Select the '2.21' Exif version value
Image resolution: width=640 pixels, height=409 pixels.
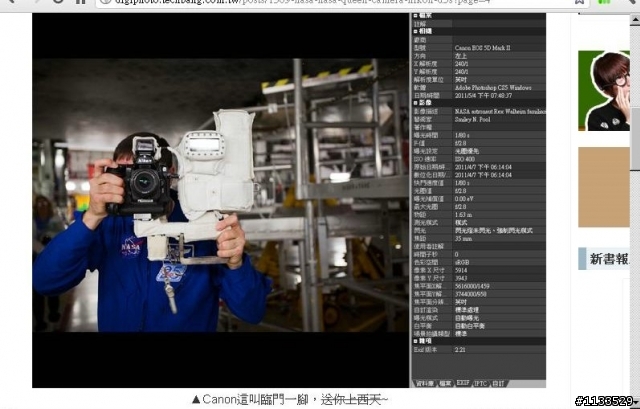(x=460, y=350)
